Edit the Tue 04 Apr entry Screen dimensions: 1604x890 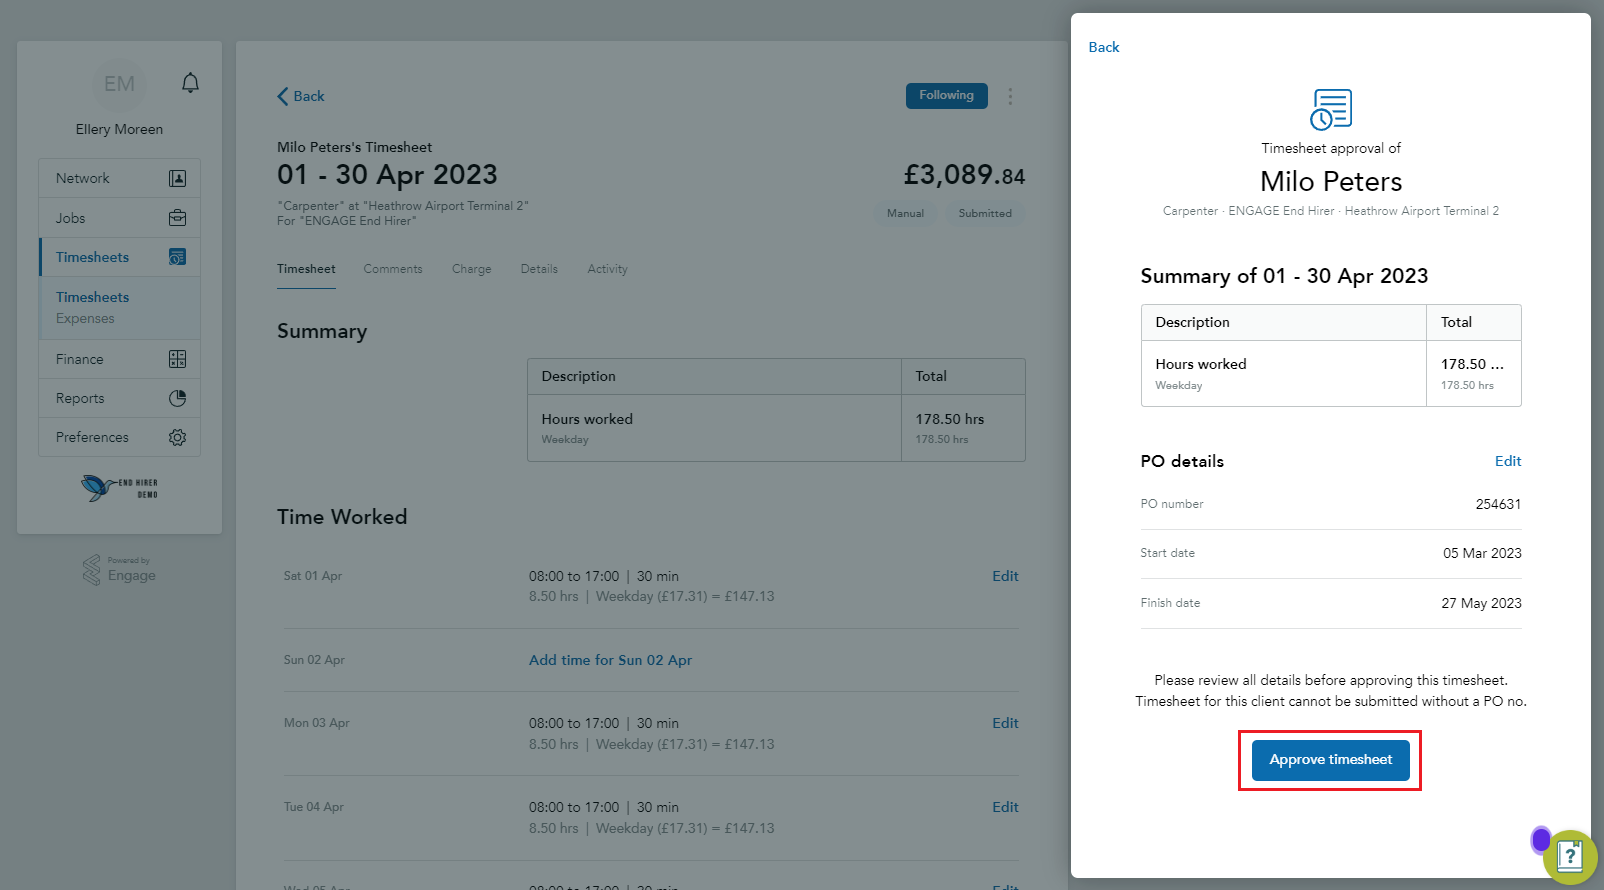(x=1005, y=807)
